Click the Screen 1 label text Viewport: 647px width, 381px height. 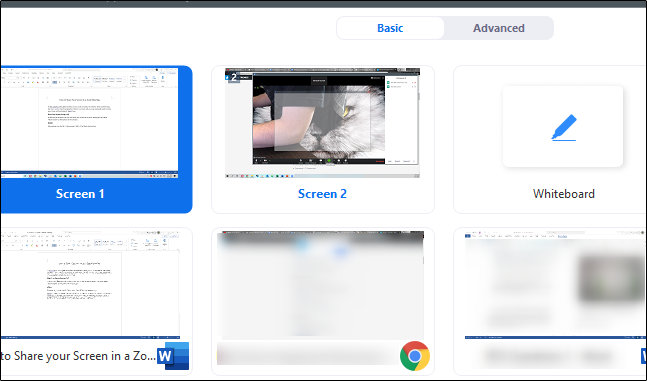(80, 194)
